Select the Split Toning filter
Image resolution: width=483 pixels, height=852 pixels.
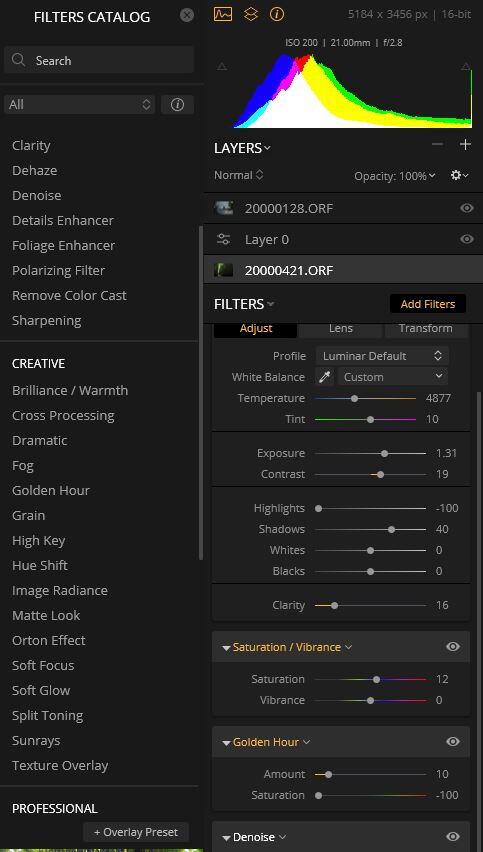tap(48, 716)
